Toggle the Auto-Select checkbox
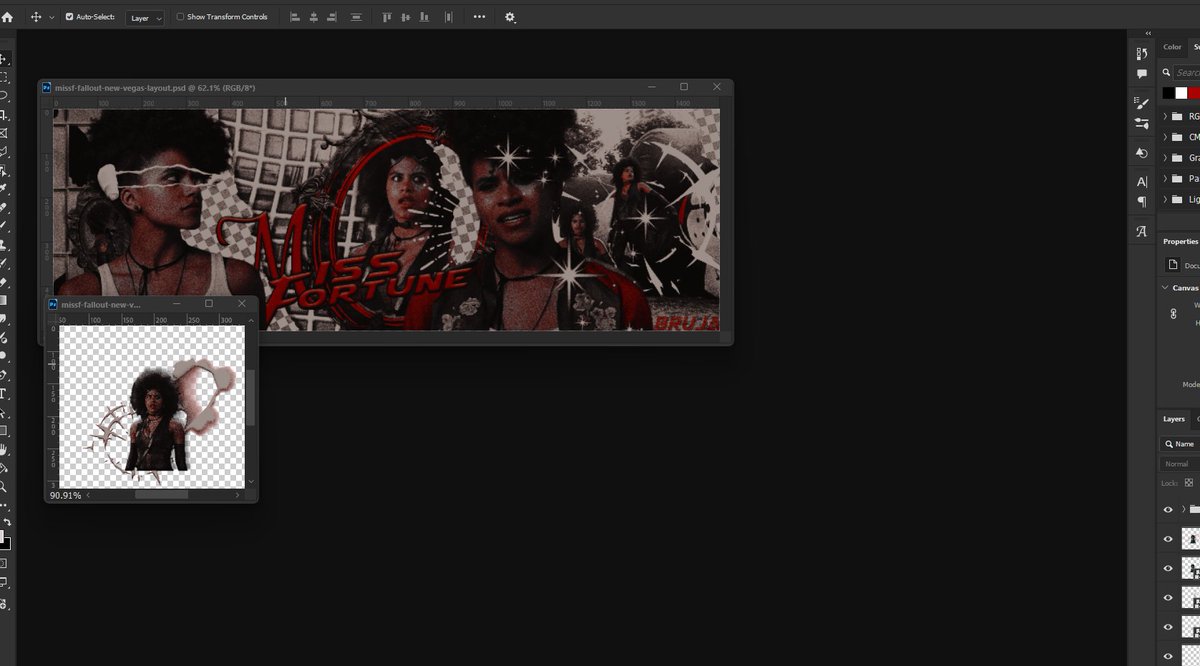1200x666 pixels. pos(69,17)
